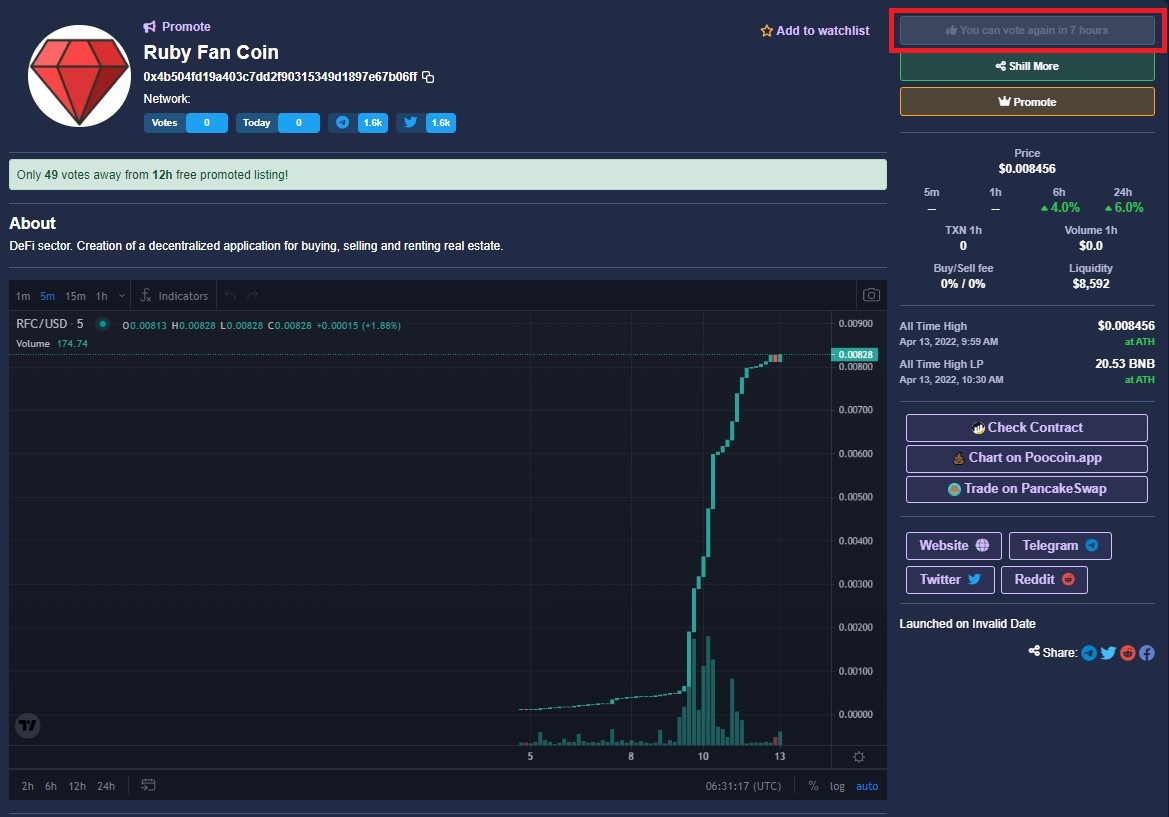The image size is (1169, 817).
Task: Select the 12h time range
Action: [x=77, y=786]
